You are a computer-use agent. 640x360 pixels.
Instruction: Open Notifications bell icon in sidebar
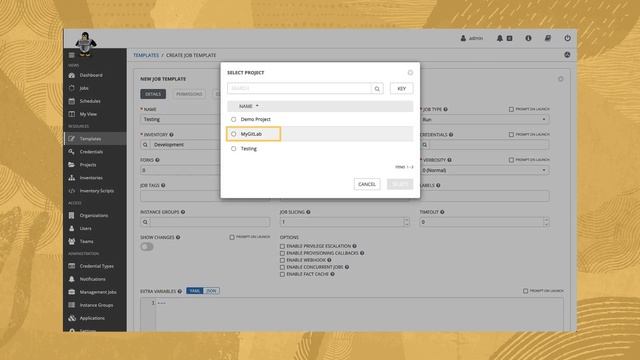[72, 279]
